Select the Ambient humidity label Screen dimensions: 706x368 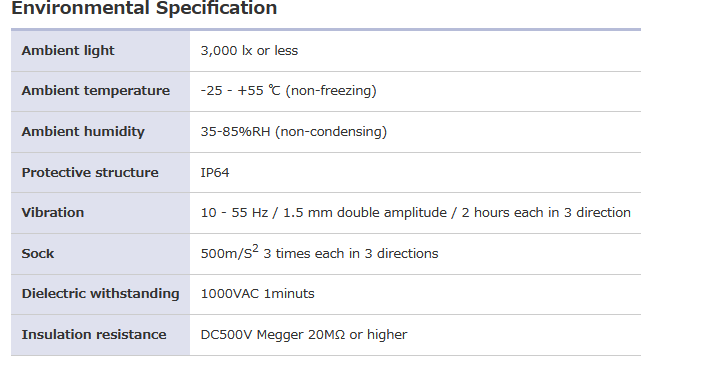(x=83, y=132)
